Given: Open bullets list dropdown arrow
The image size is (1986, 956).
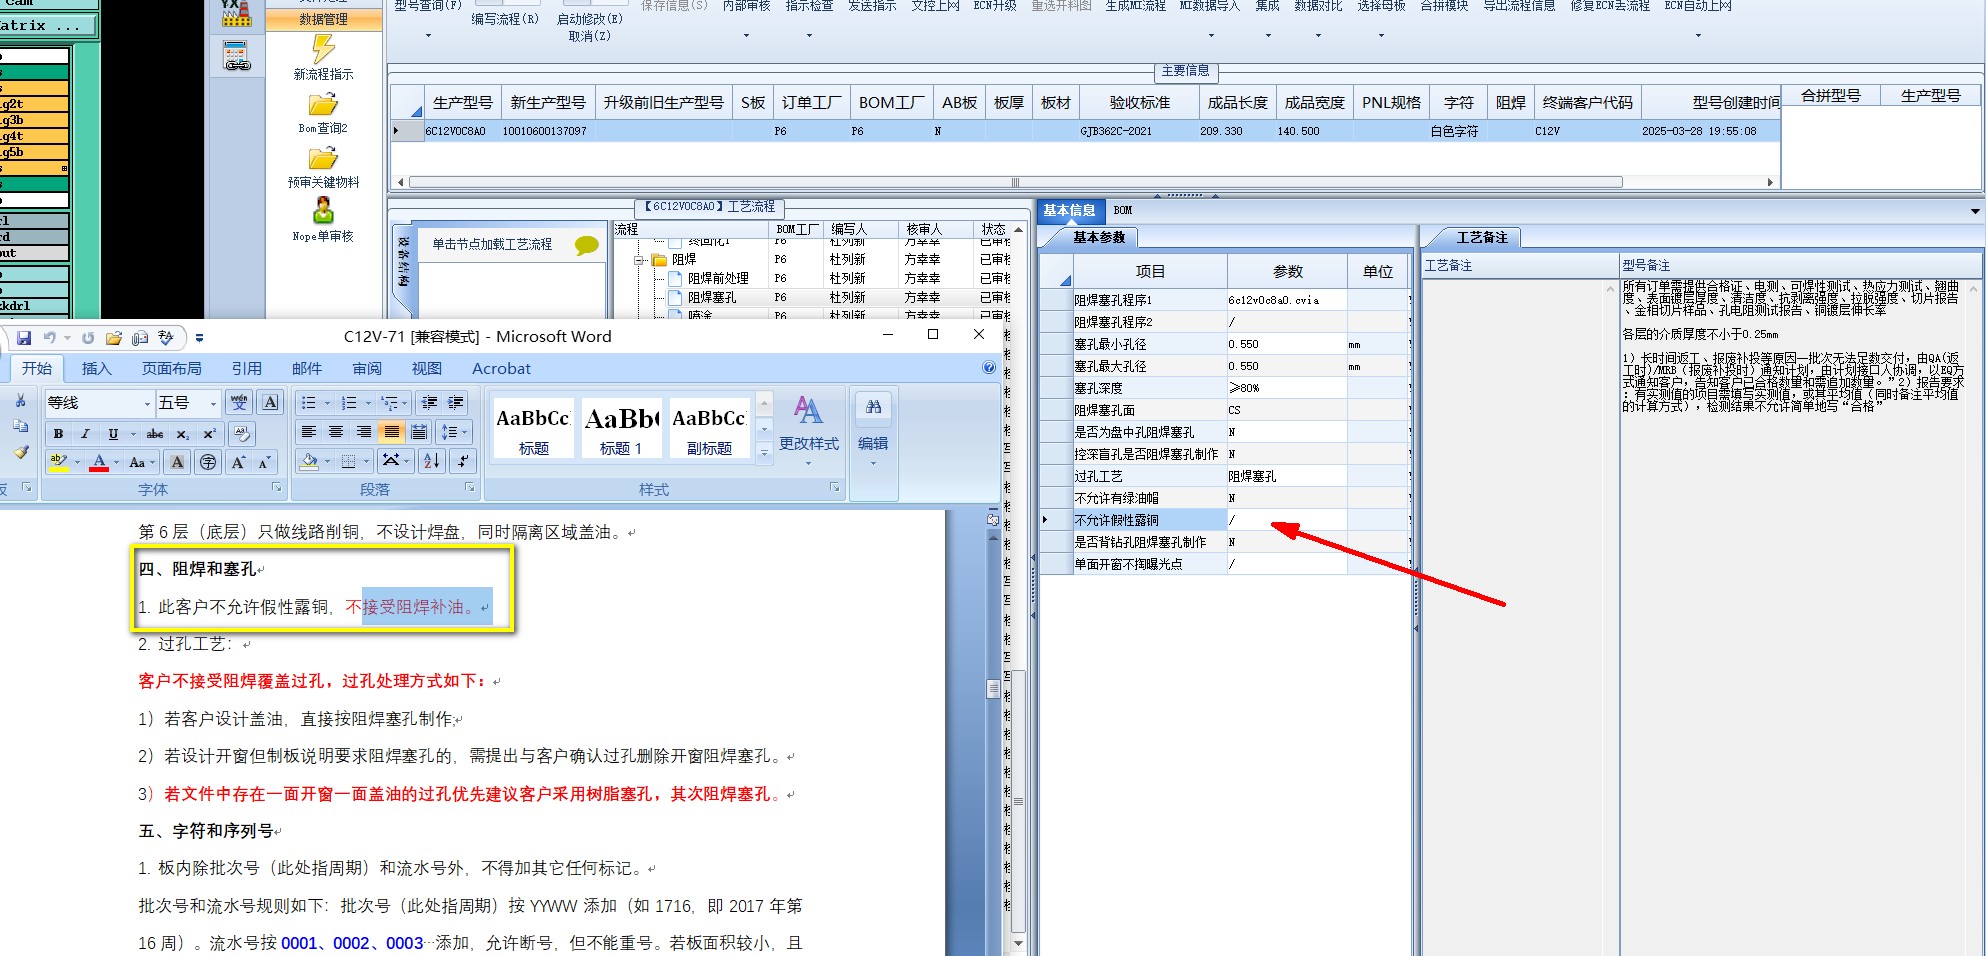Looking at the screenshot, I should point(327,403).
